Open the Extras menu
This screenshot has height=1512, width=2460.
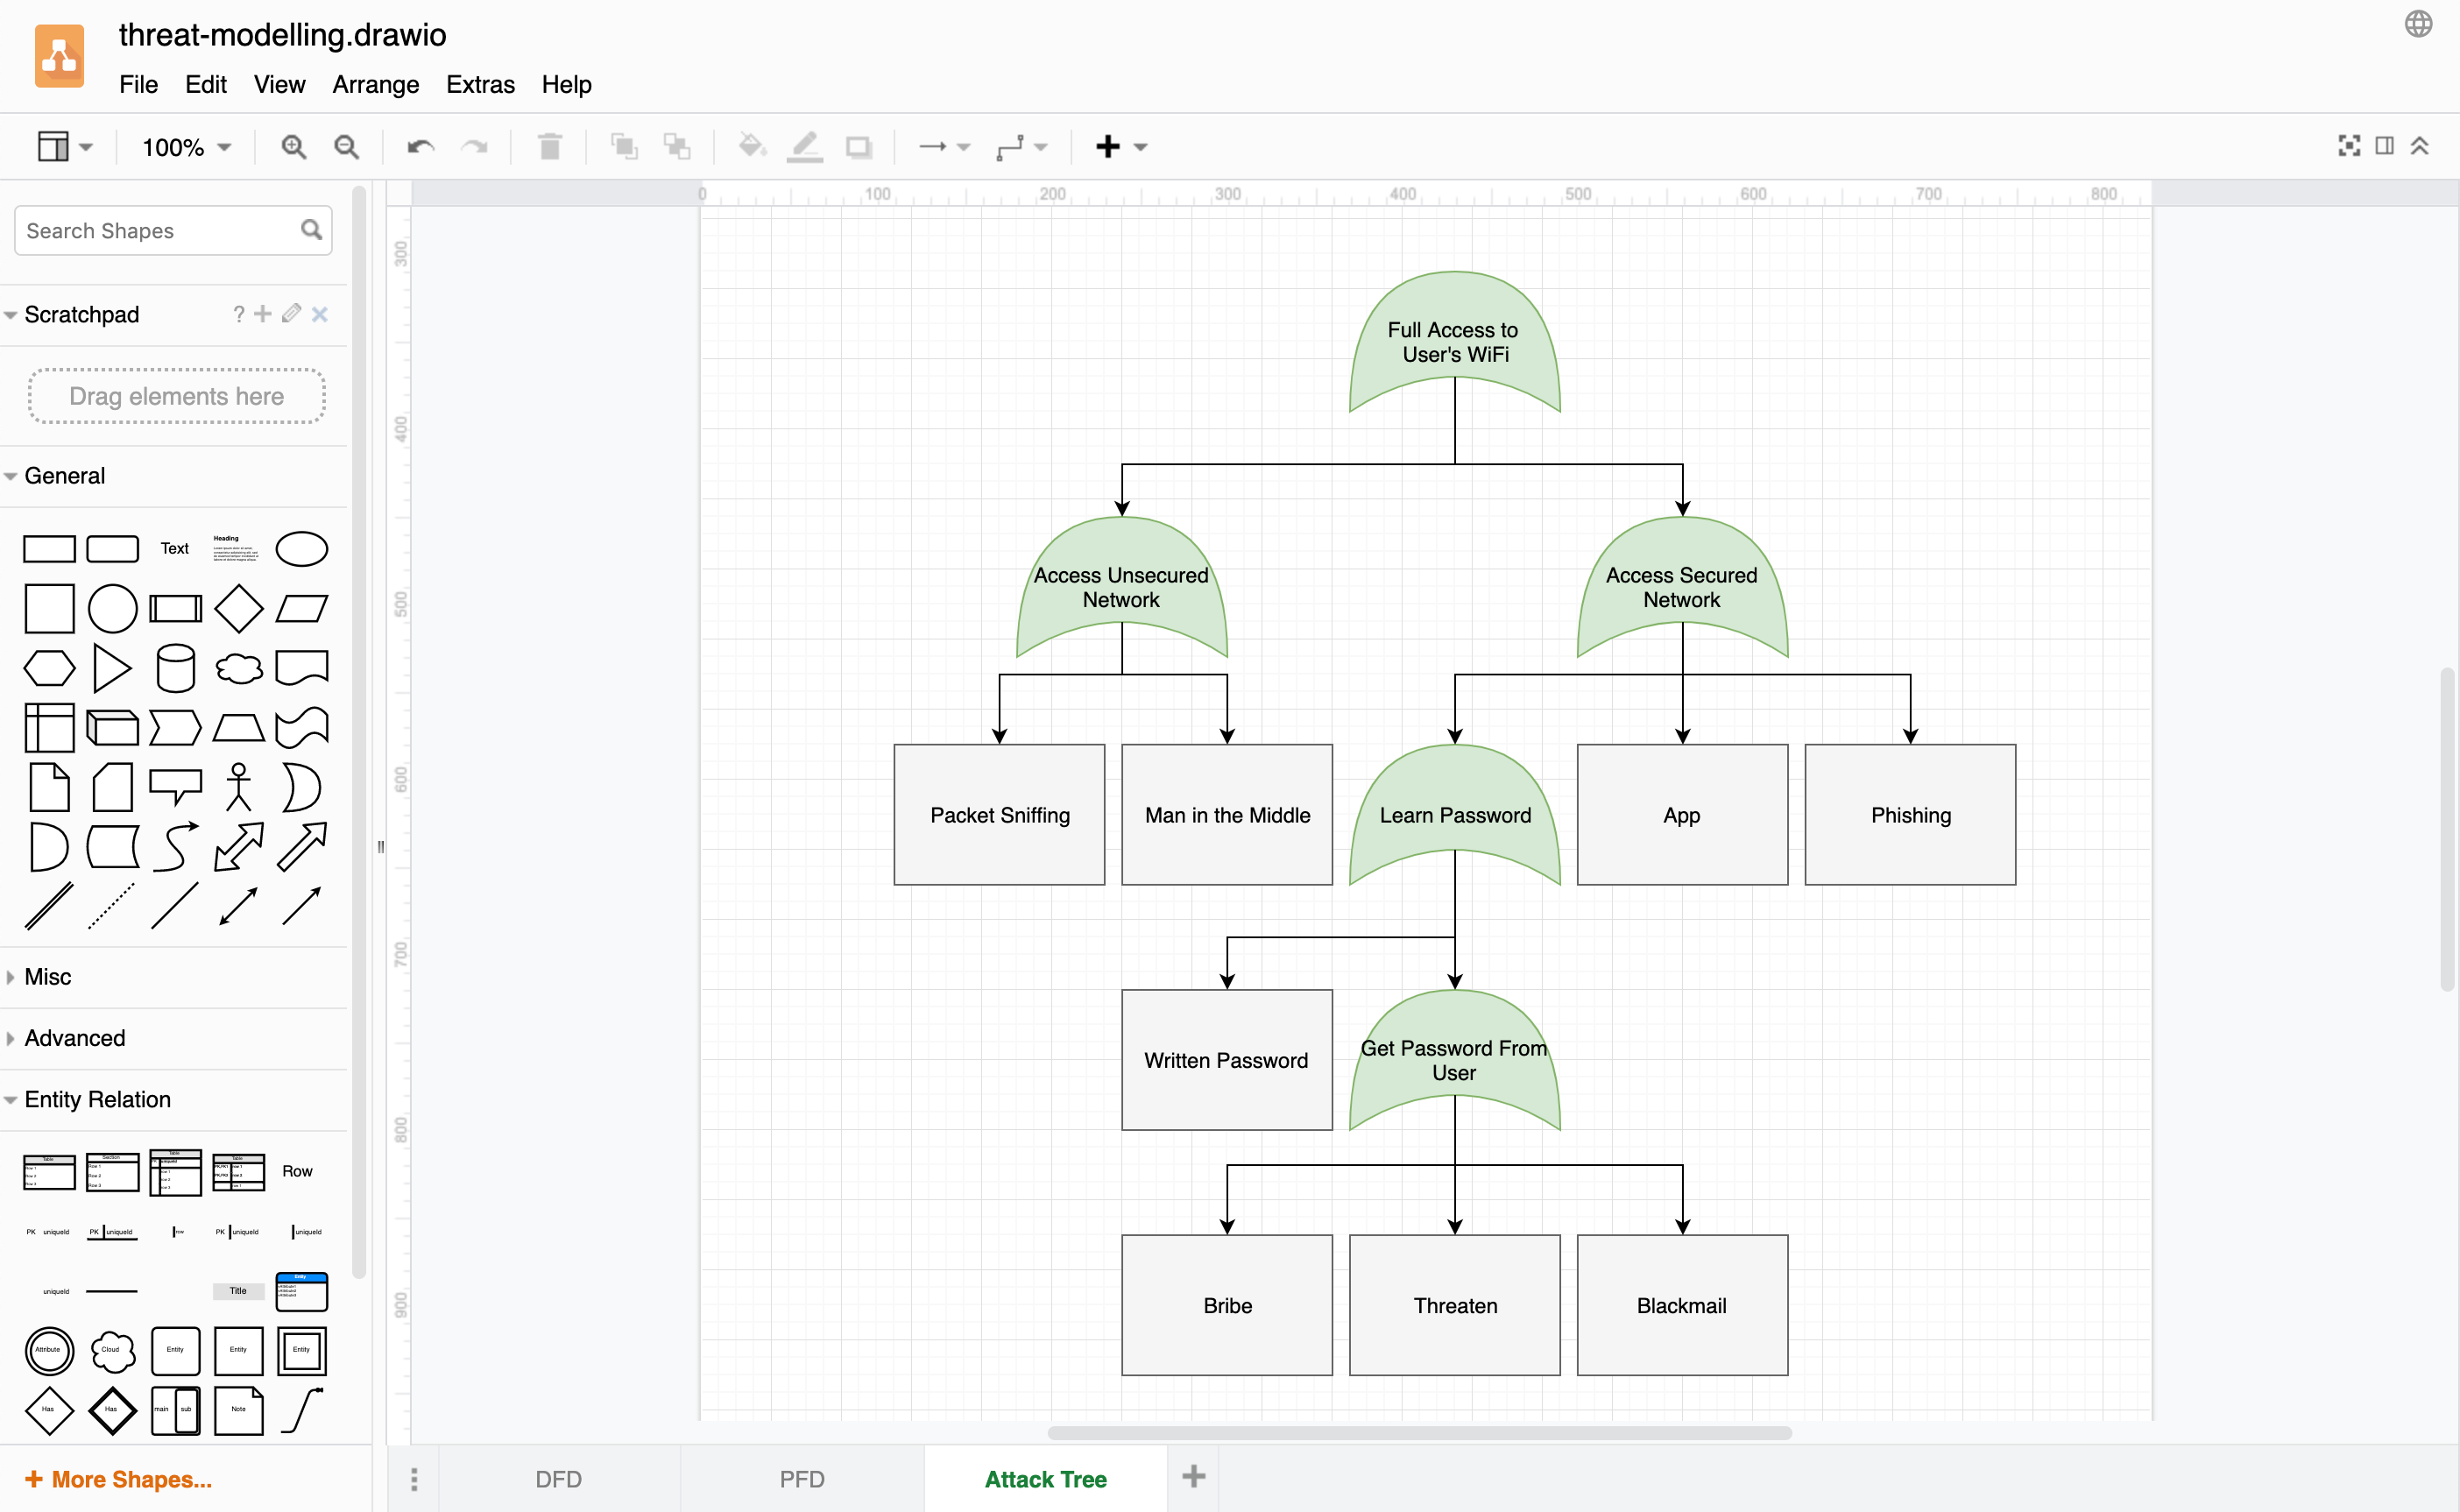pyautogui.click(x=480, y=84)
